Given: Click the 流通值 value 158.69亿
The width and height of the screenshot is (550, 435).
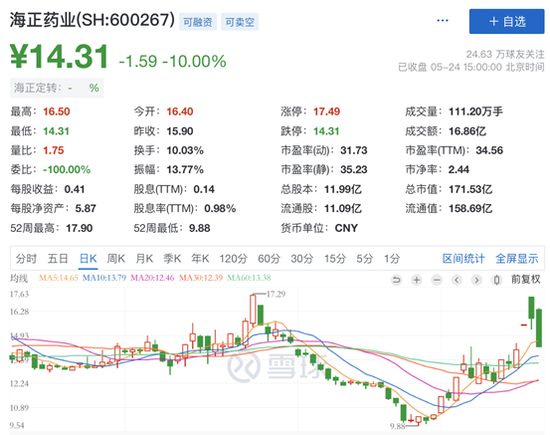Looking at the screenshot, I should click(470, 209).
